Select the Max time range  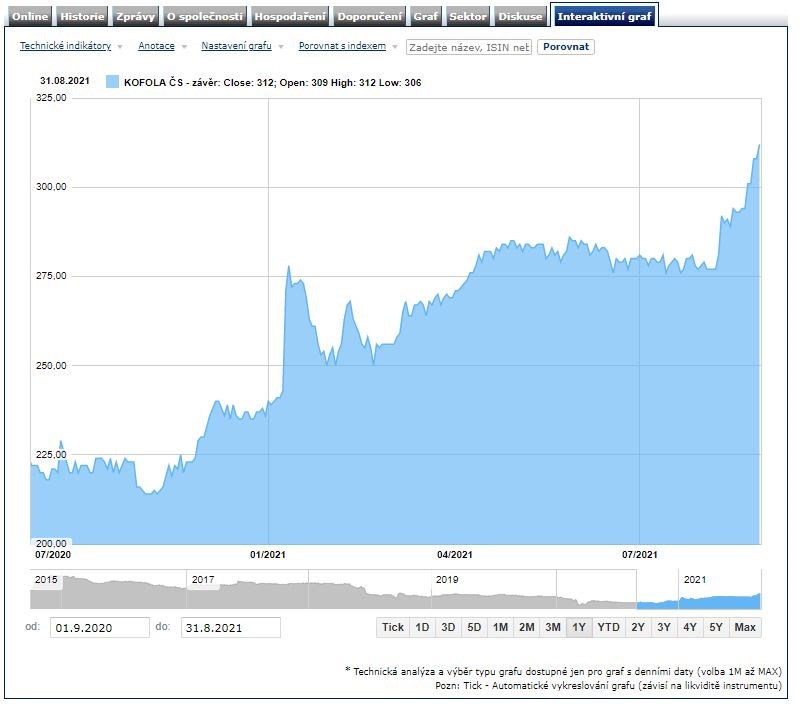point(744,627)
